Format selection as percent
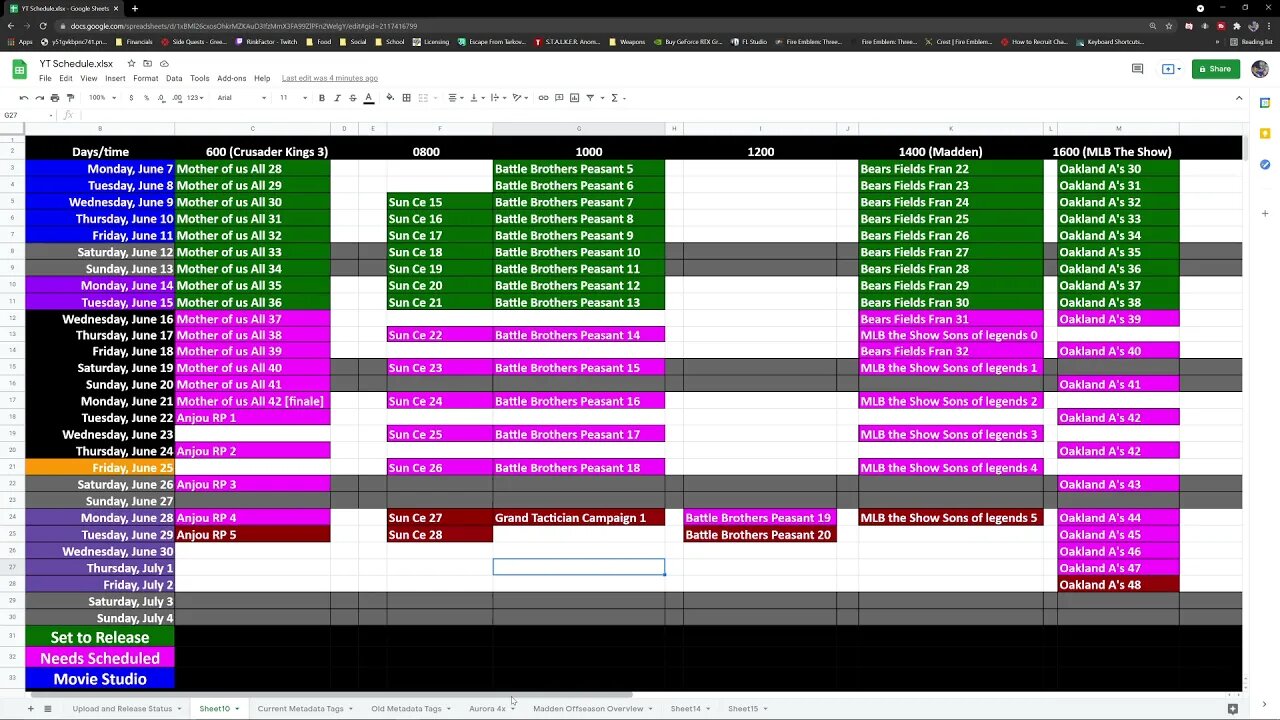This screenshot has height=720, width=1280. 147,98
